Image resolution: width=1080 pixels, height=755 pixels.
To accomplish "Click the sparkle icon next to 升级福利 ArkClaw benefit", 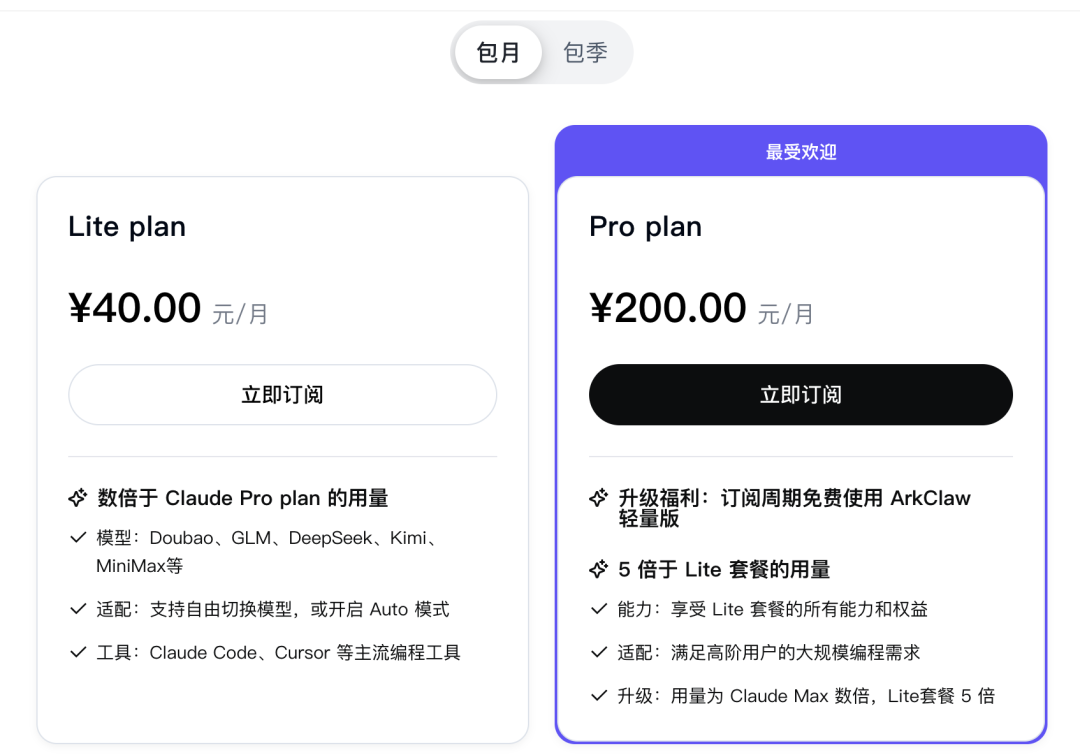I will (598, 497).
